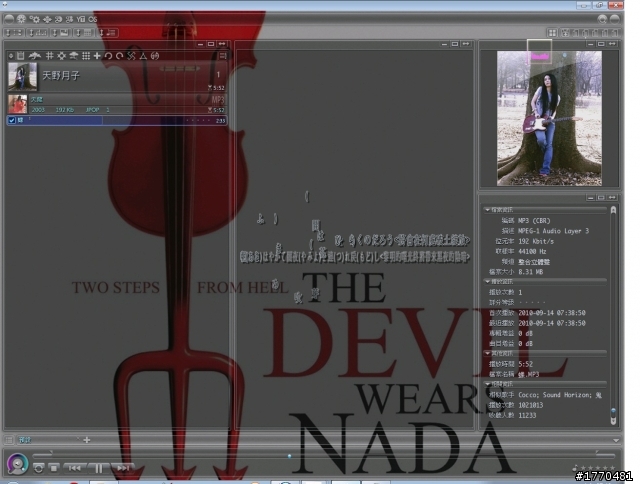640x484 pixels.
Task: Toggle the spectrum layout button in second toolbar
Action: tap(38, 33)
